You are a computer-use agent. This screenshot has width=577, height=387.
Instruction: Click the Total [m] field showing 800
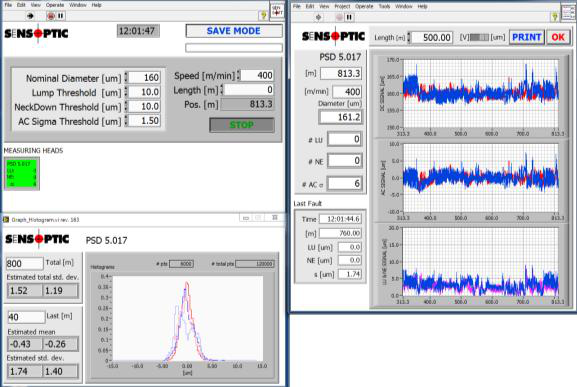pos(25,263)
